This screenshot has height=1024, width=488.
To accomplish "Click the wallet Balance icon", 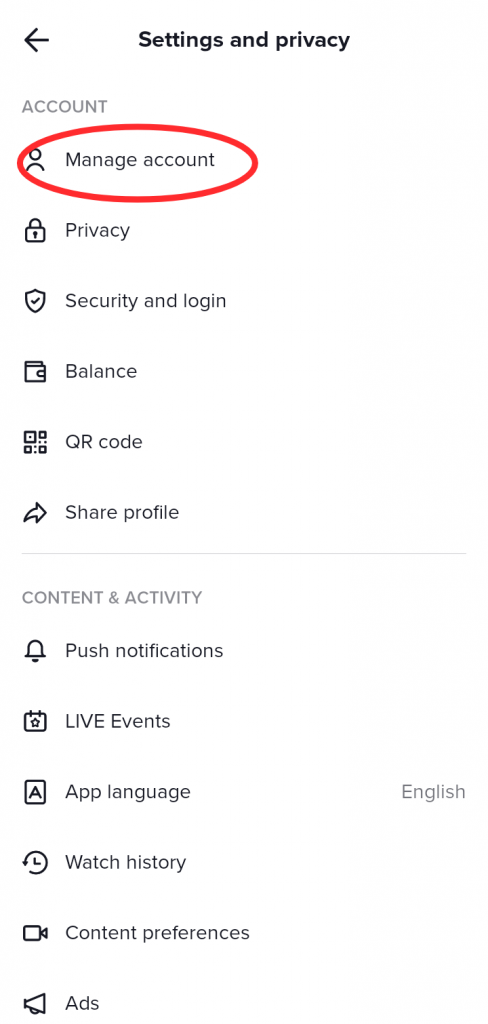I will tap(35, 372).
